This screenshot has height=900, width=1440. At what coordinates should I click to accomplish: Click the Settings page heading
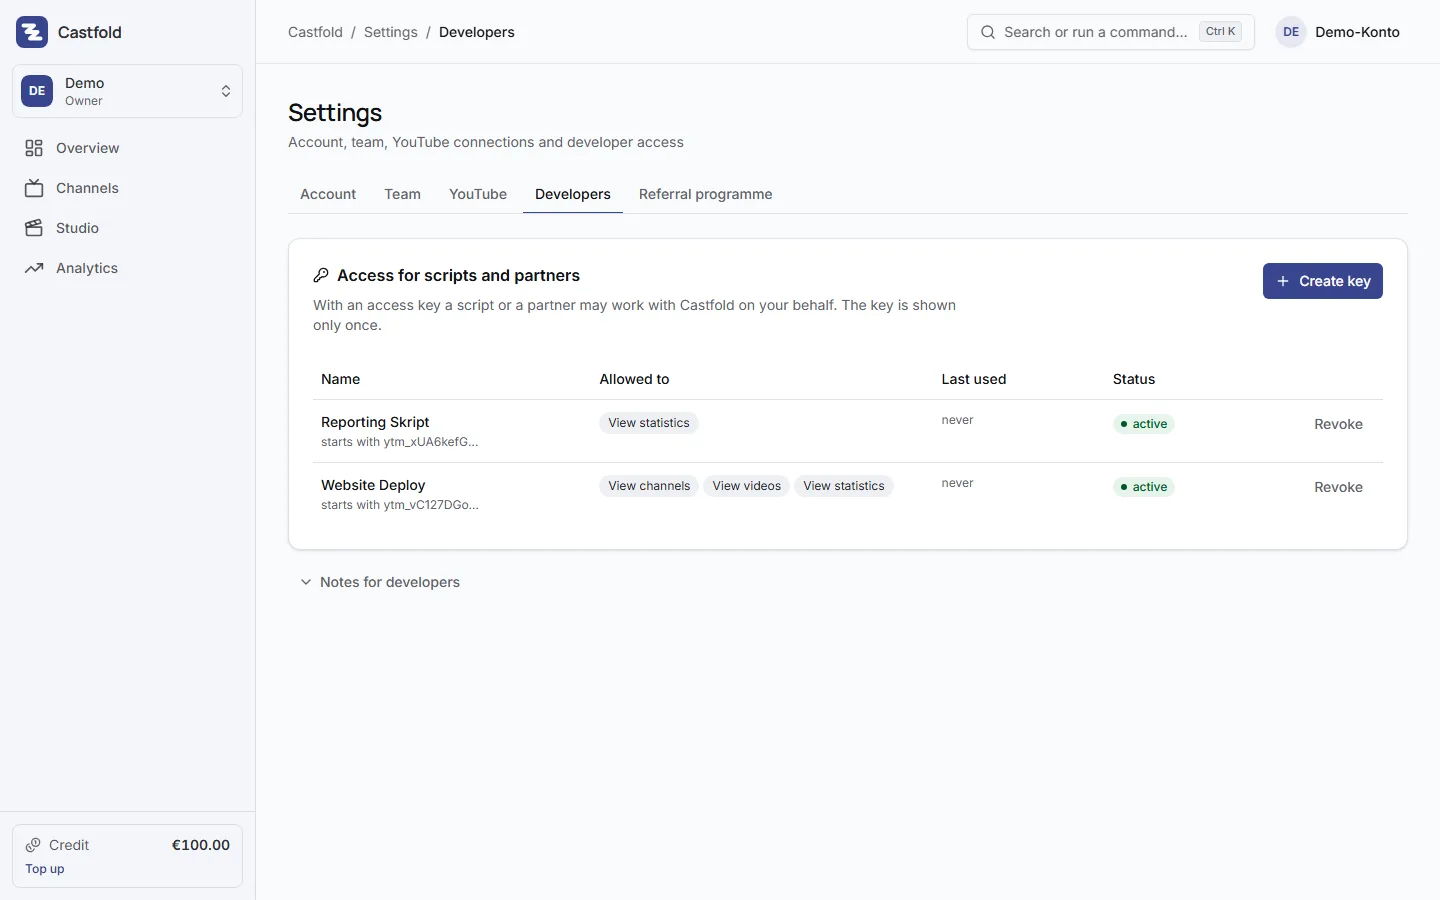point(335,113)
